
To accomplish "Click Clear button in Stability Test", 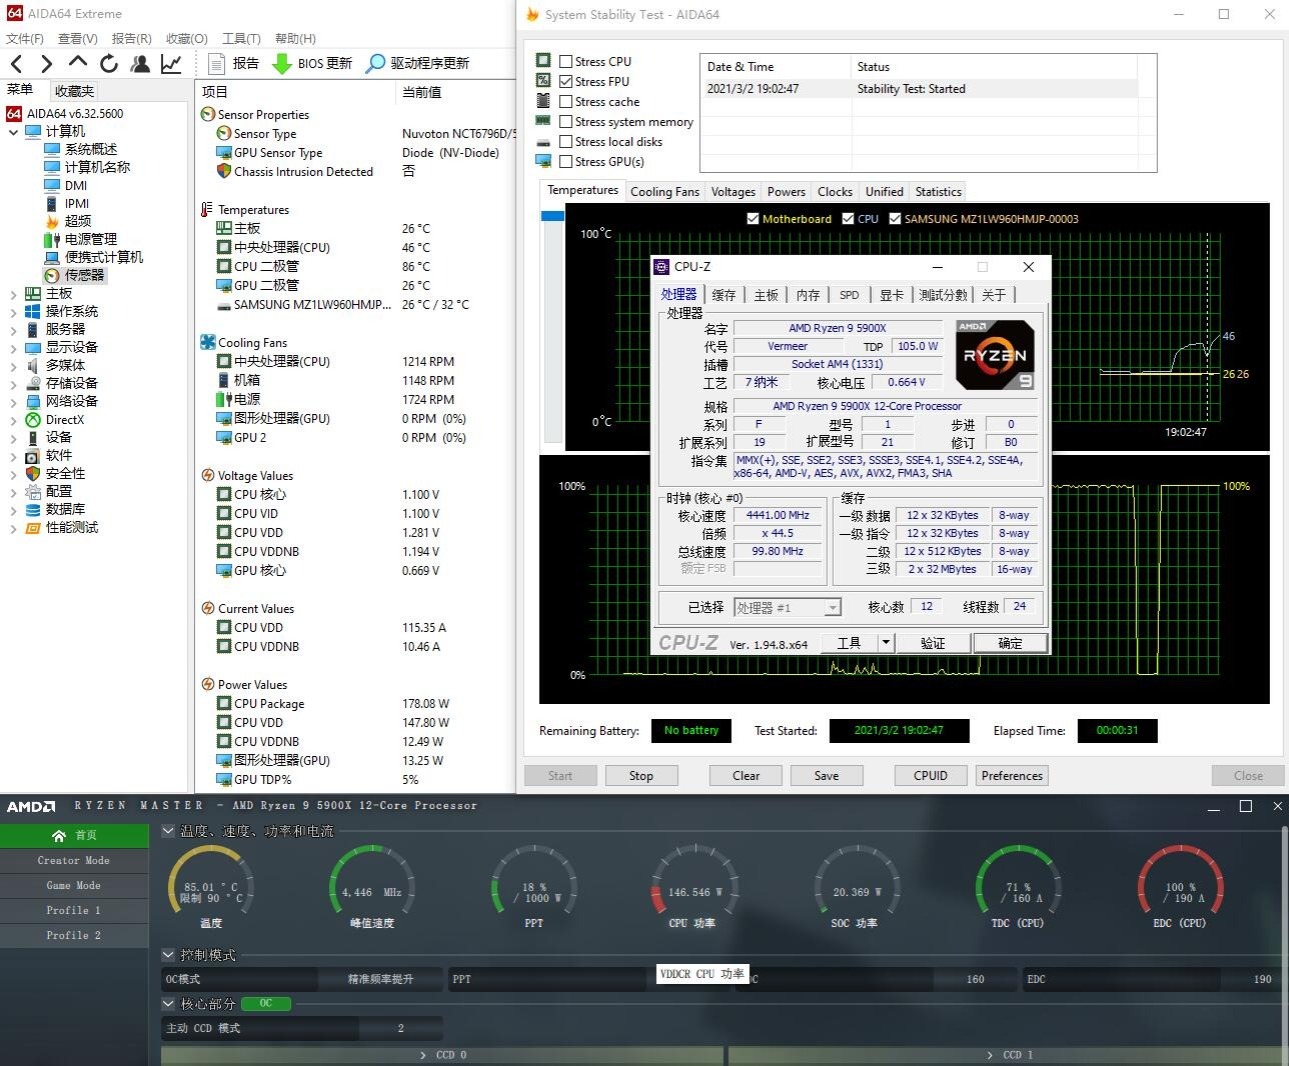I will click(746, 775).
